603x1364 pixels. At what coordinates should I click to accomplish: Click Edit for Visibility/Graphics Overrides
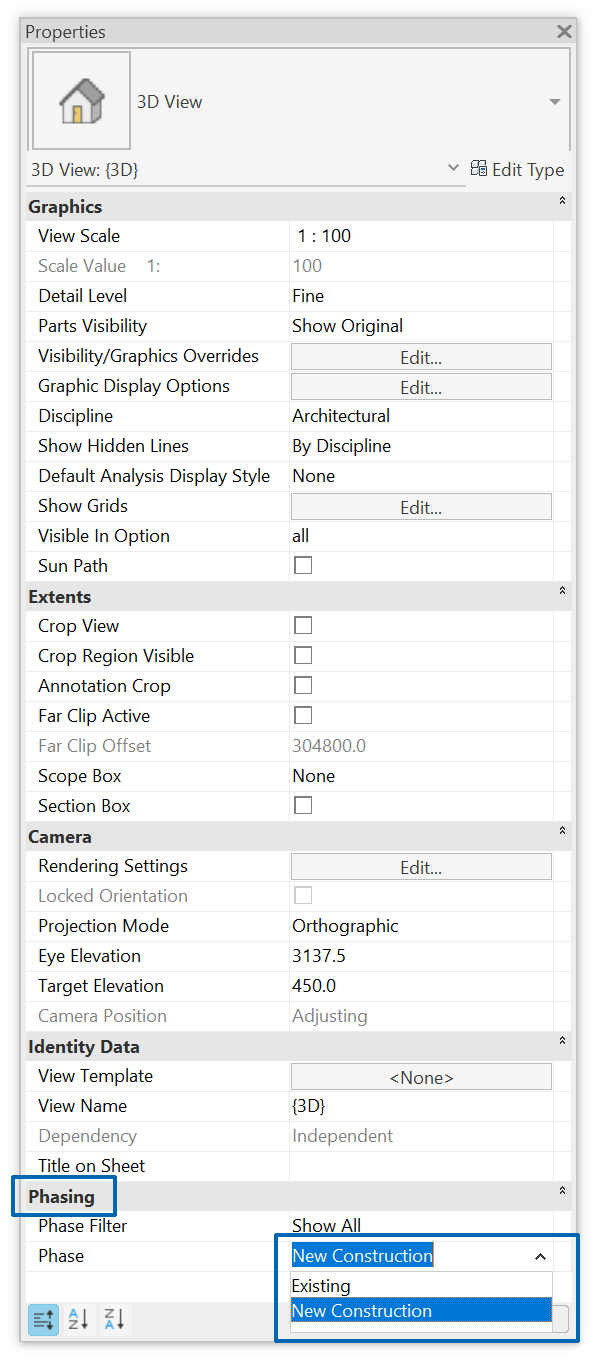tap(421, 357)
